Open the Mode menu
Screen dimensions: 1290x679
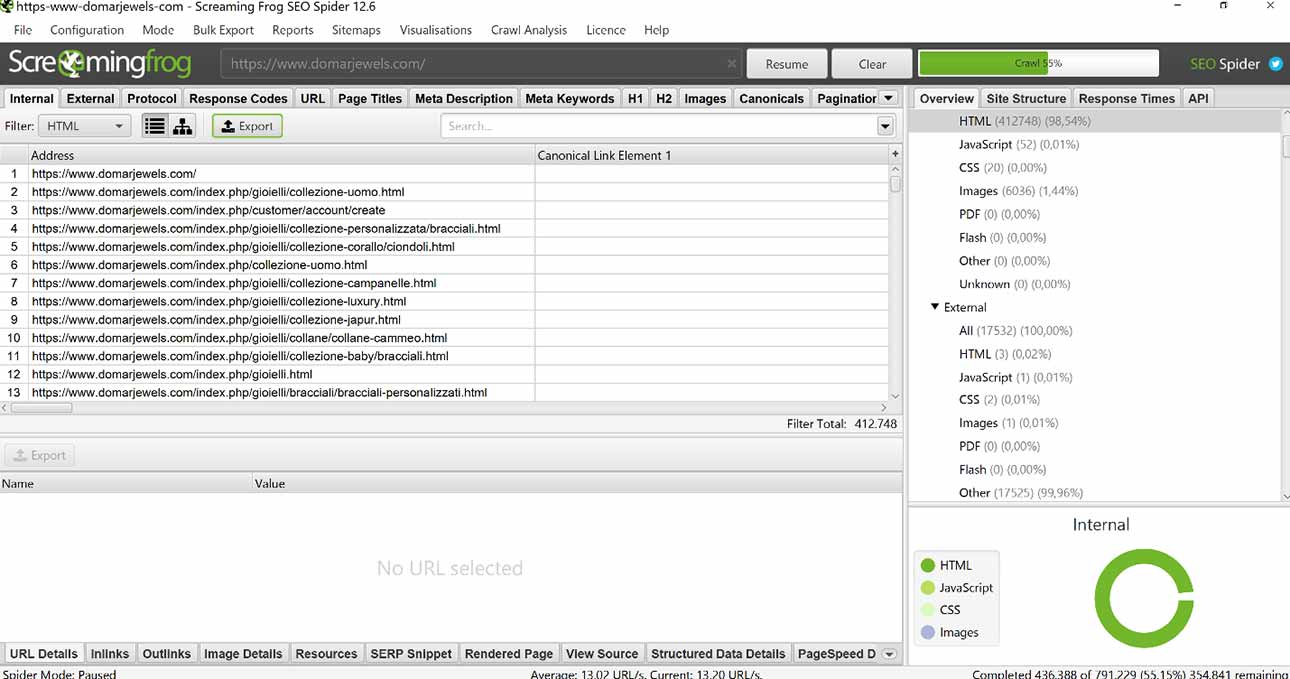click(158, 30)
